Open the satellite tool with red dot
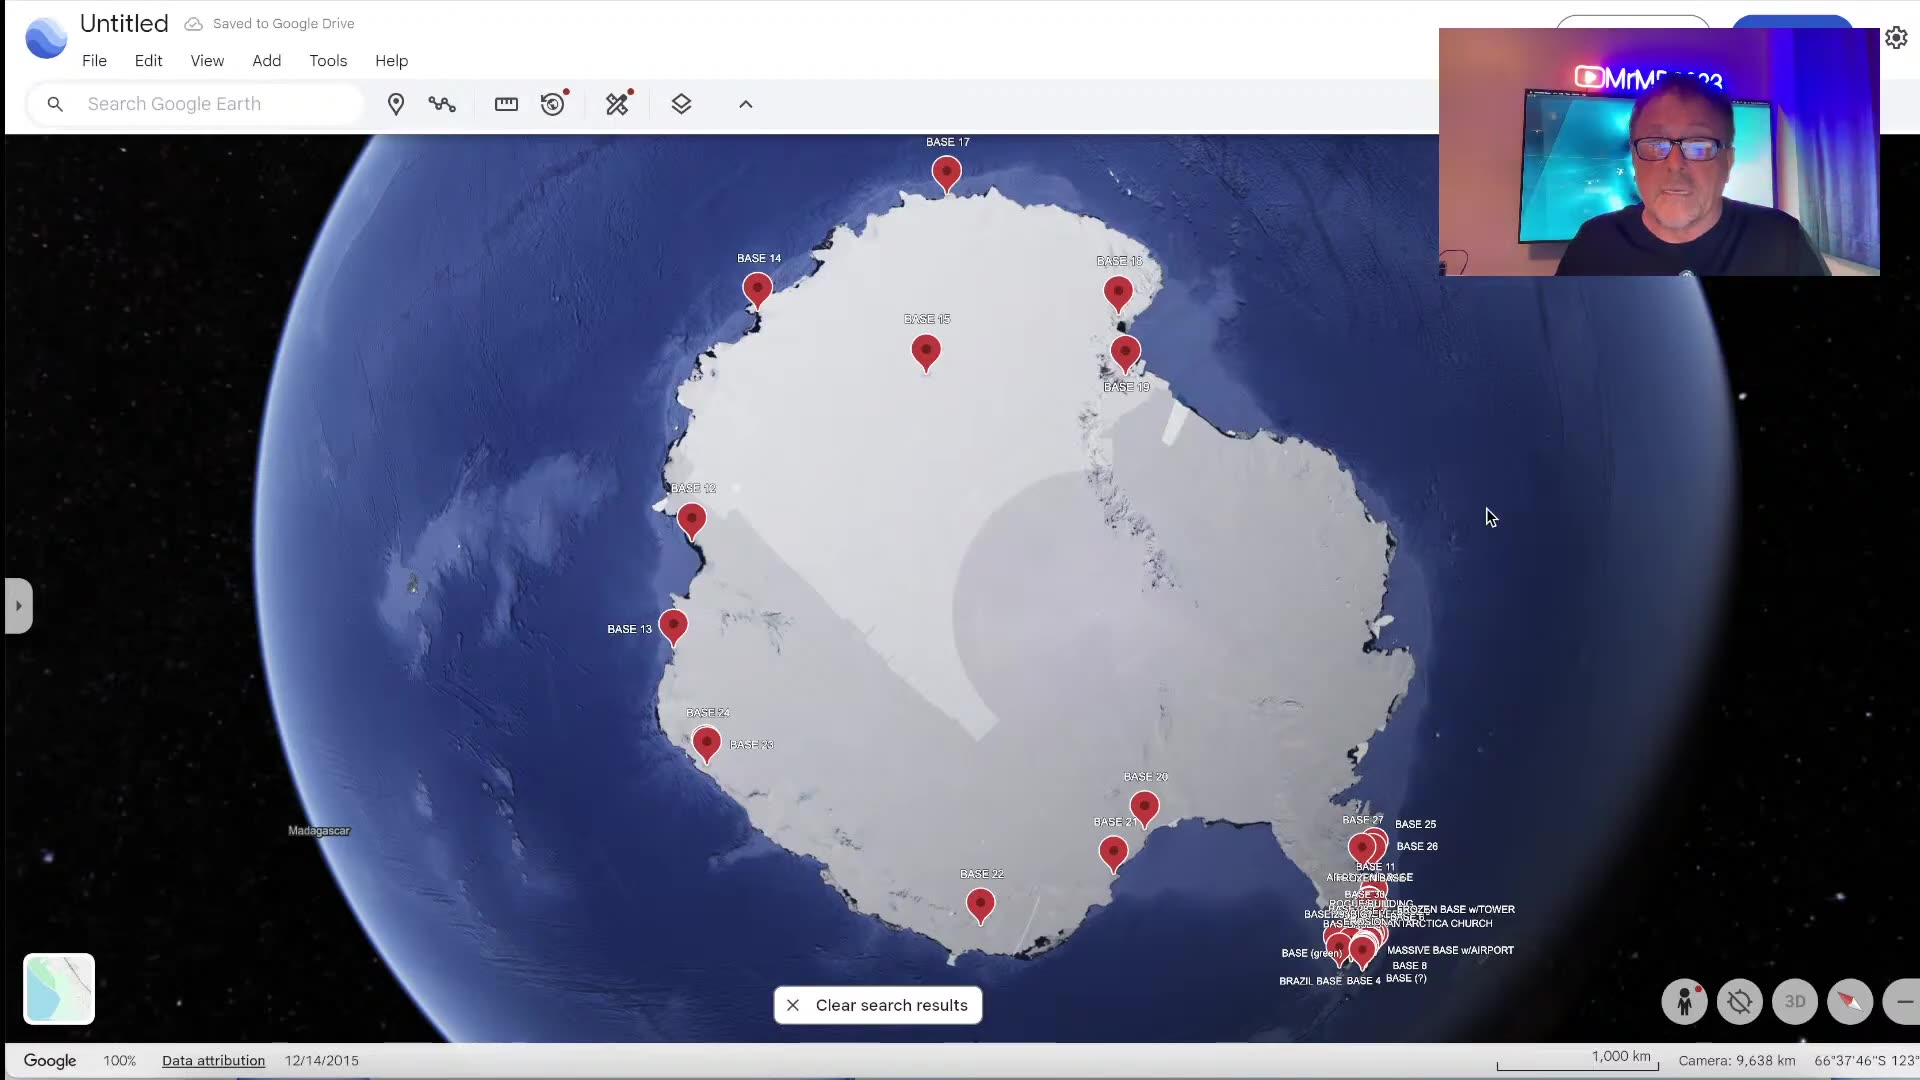1920x1080 pixels. point(618,104)
